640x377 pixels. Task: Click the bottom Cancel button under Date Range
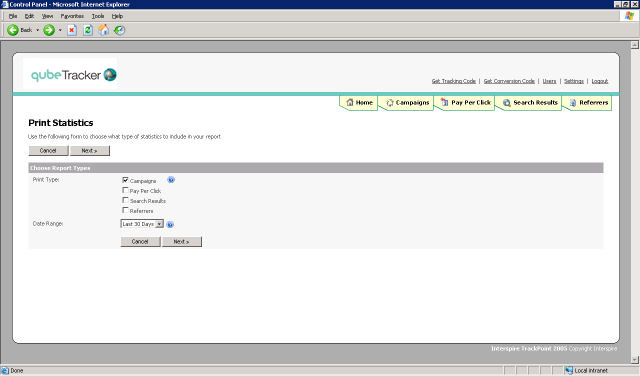click(x=140, y=242)
